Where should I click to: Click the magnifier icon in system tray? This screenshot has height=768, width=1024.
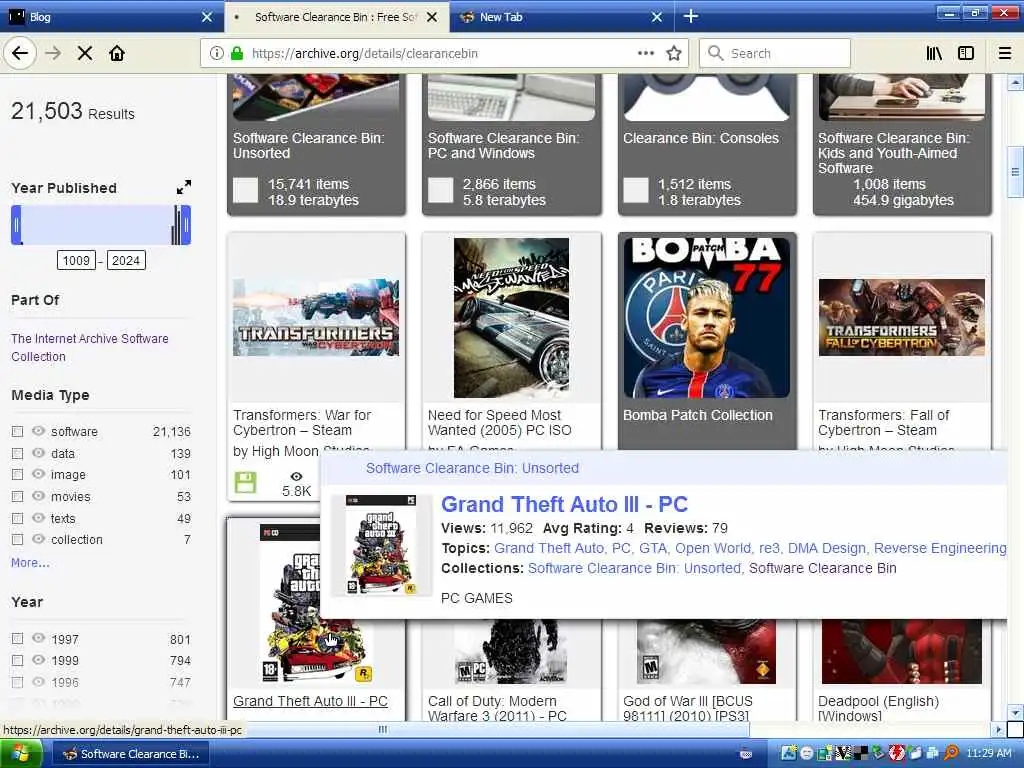click(x=952, y=754)
